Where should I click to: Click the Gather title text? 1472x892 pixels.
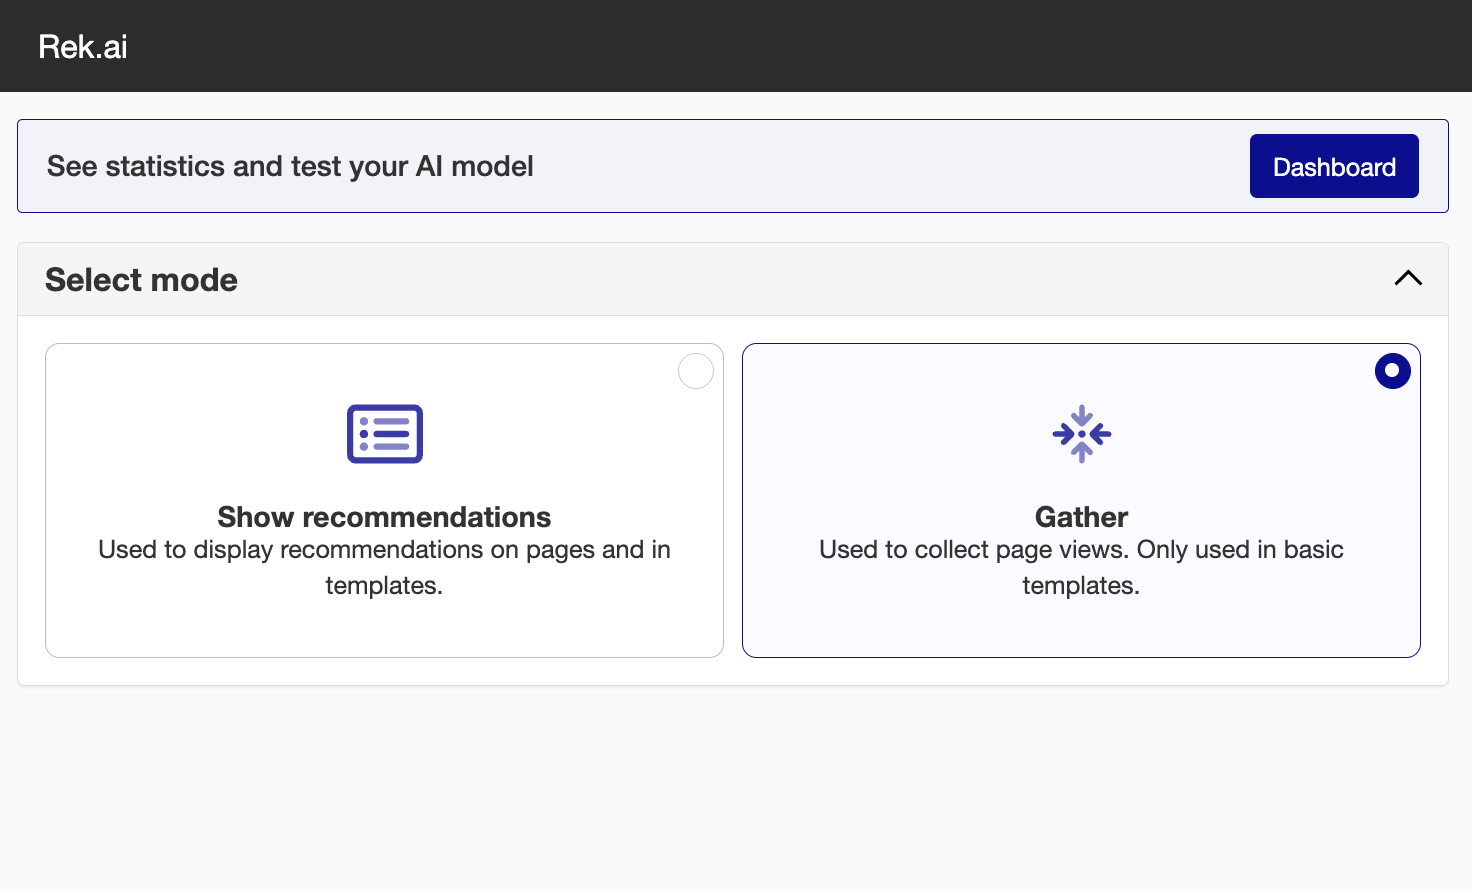point(1081,517)
